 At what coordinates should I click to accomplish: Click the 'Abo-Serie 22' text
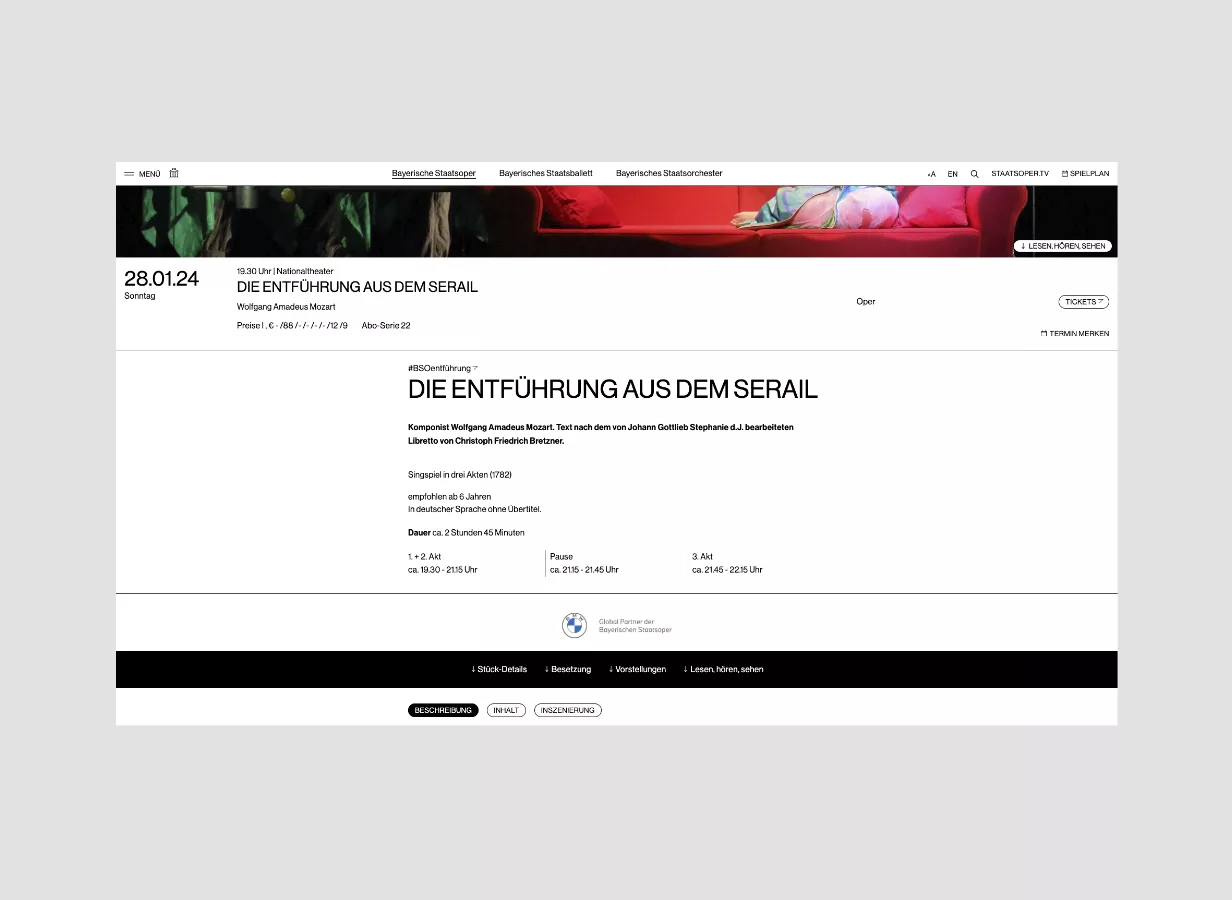click(x=386, y=326)
